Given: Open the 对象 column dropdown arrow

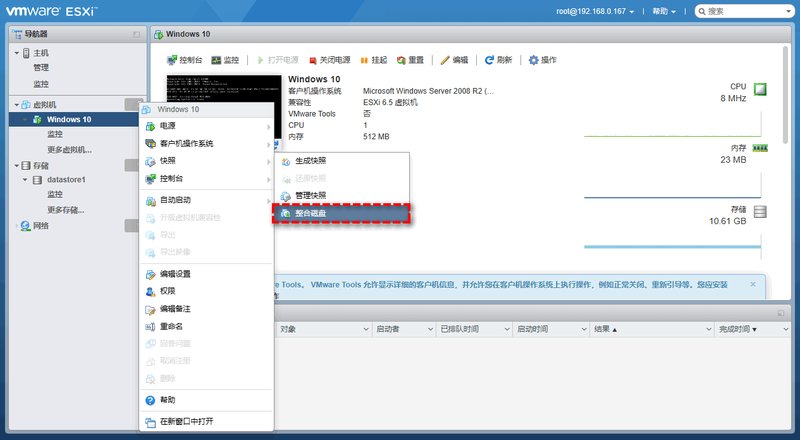Looking at the screenshot, I should tap(366, 330).
